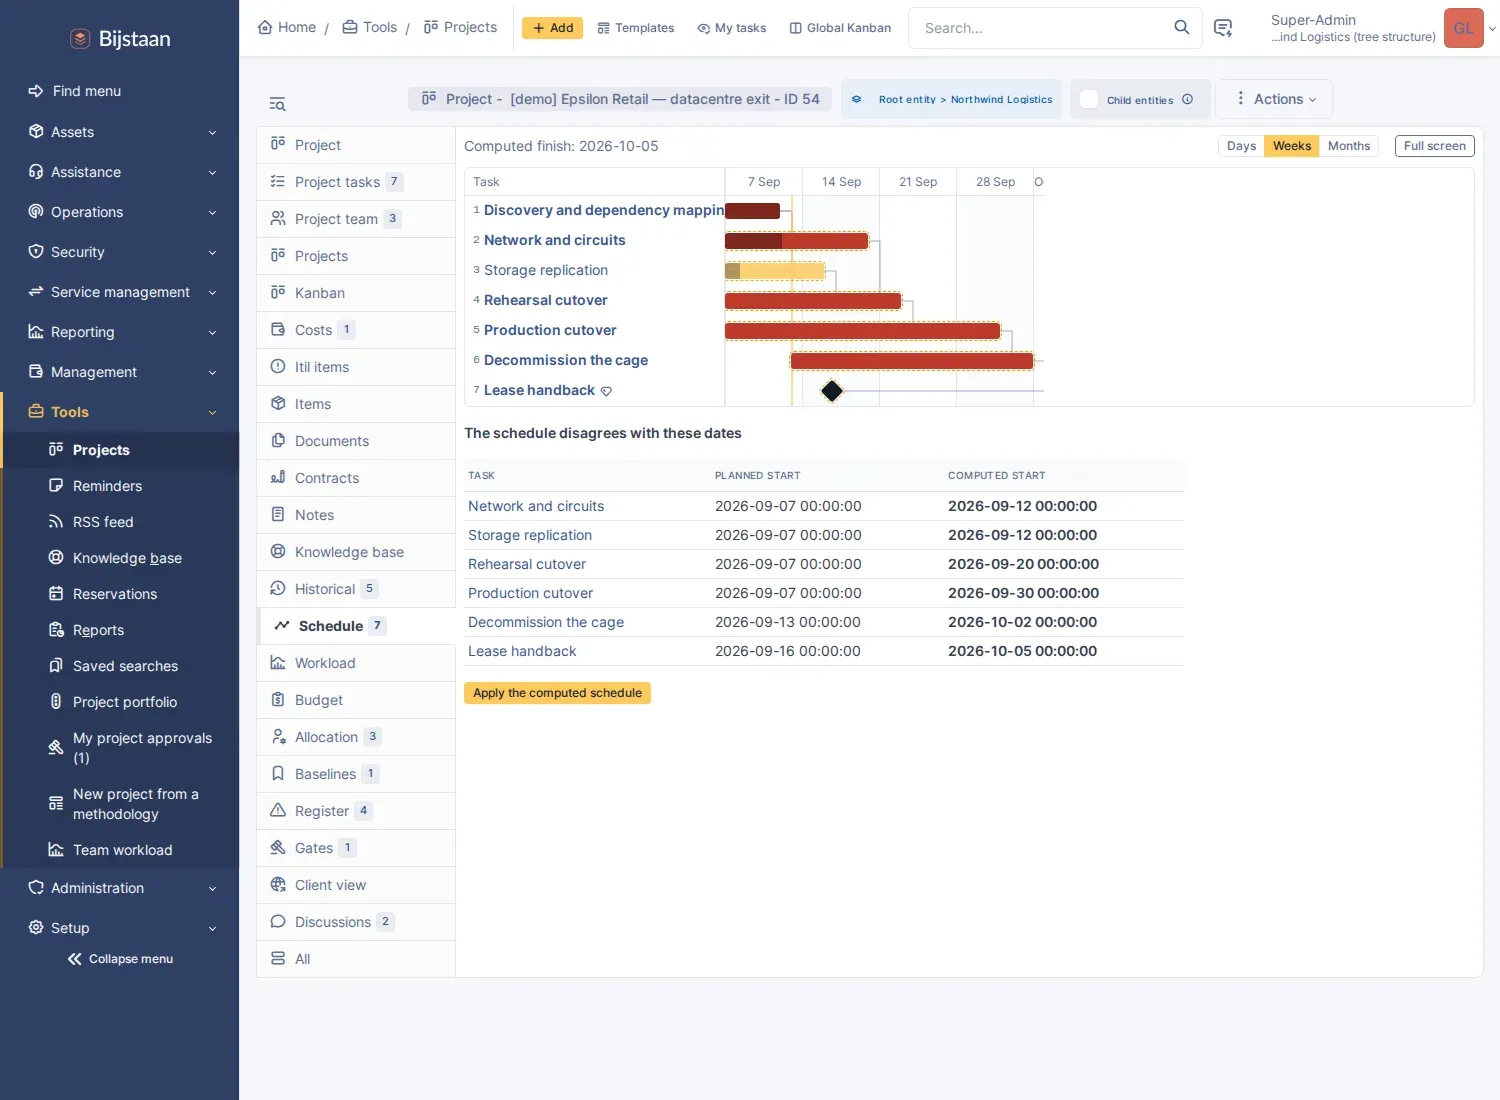Open the Historical tab
This screenshot has height=1100, width=1500.
tap(356, 589)
